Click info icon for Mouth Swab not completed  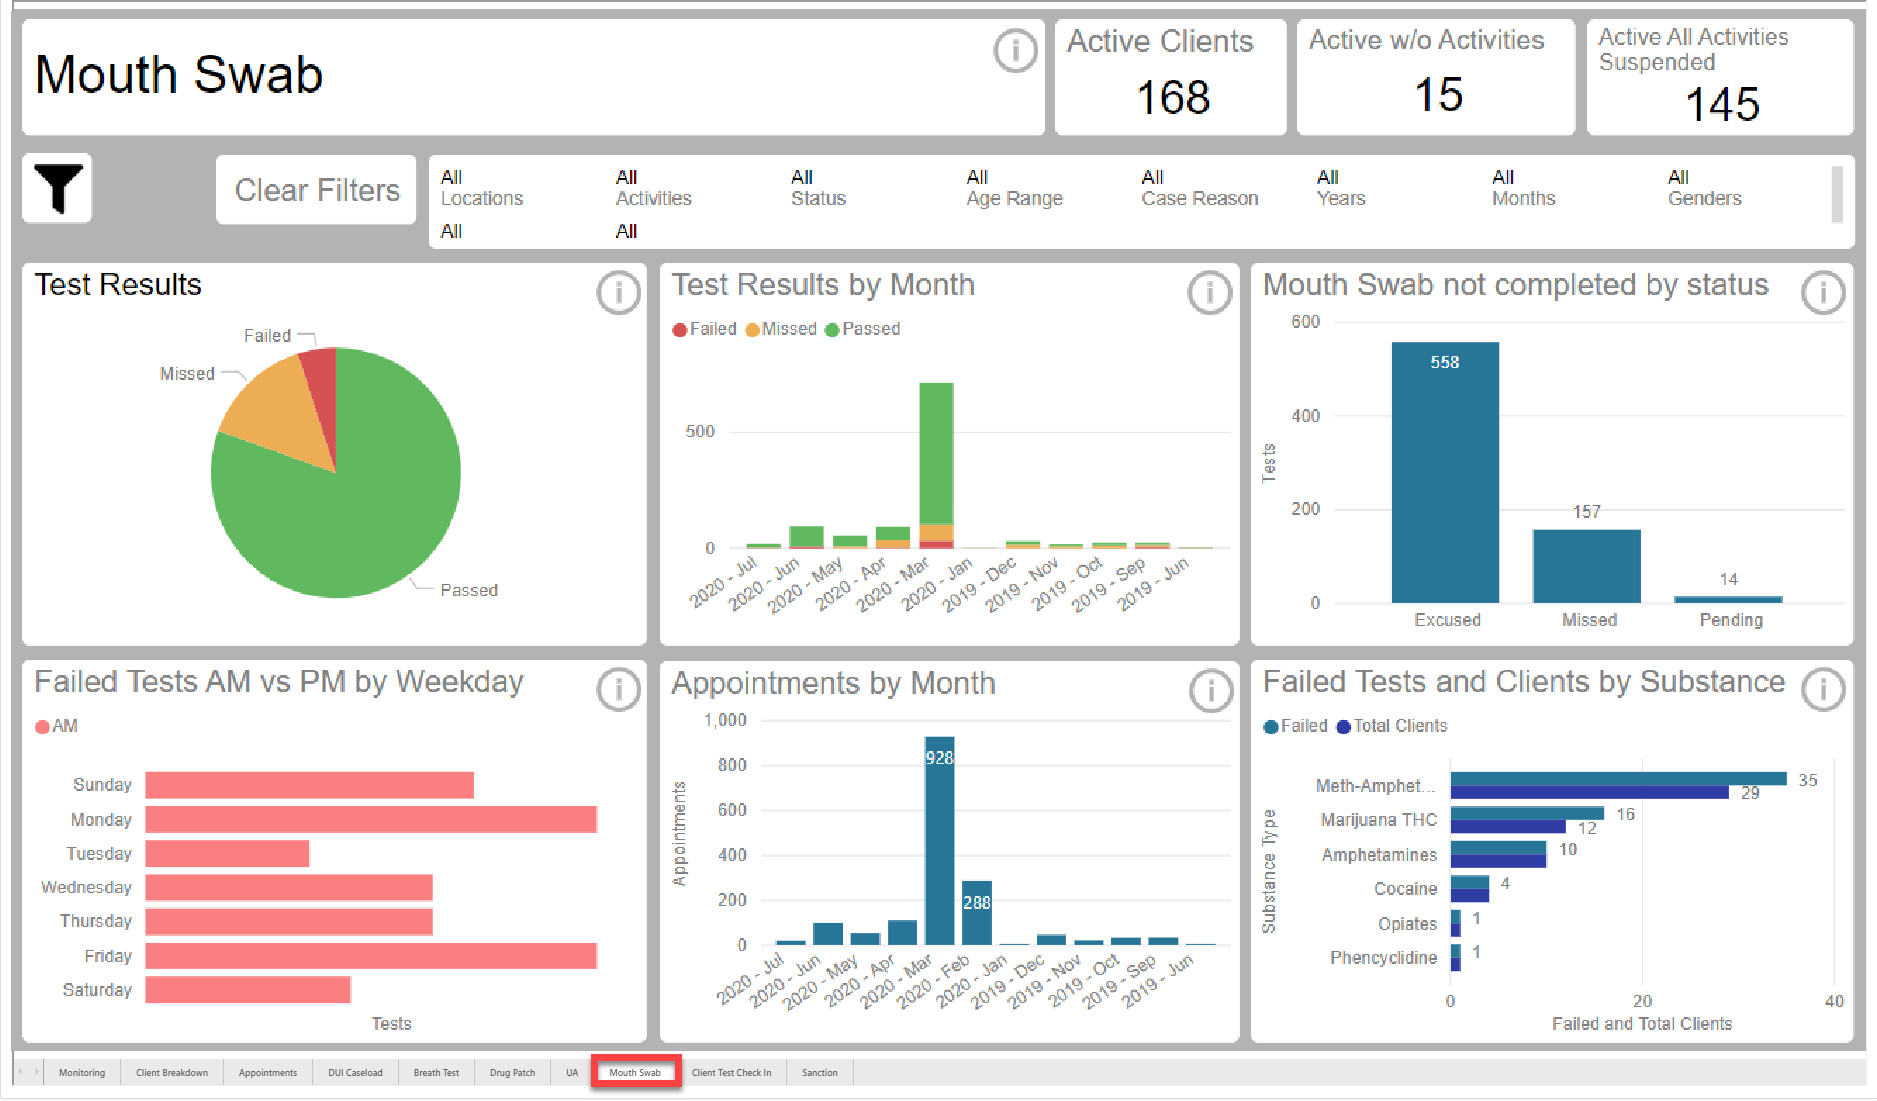point(1822,293)
